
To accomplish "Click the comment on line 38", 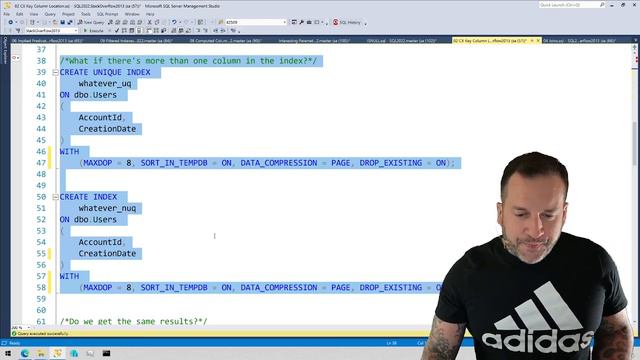I will tap(188, 61).
